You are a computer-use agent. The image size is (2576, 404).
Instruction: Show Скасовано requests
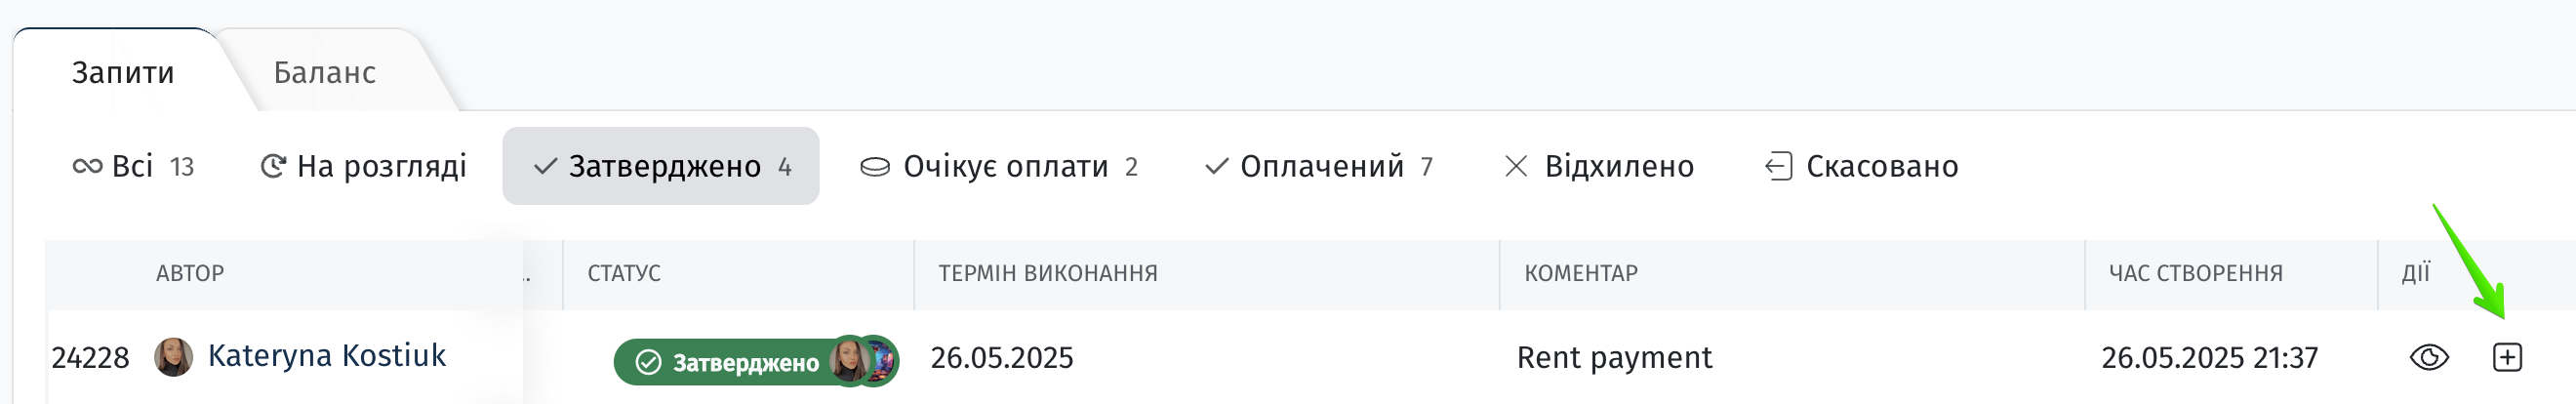pyautogui.click(x=1861, y=166)
